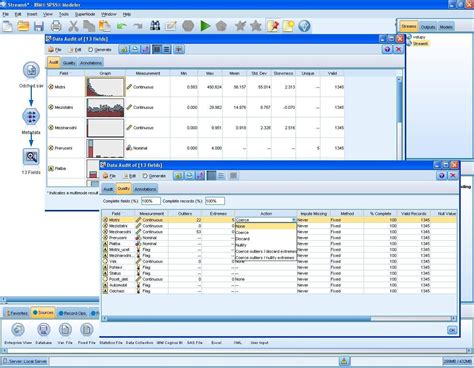The width and height of the screenshot is (474, 368).
Task: Choose Nullify in the Action dropdown list
Action: tap(266, 245)
